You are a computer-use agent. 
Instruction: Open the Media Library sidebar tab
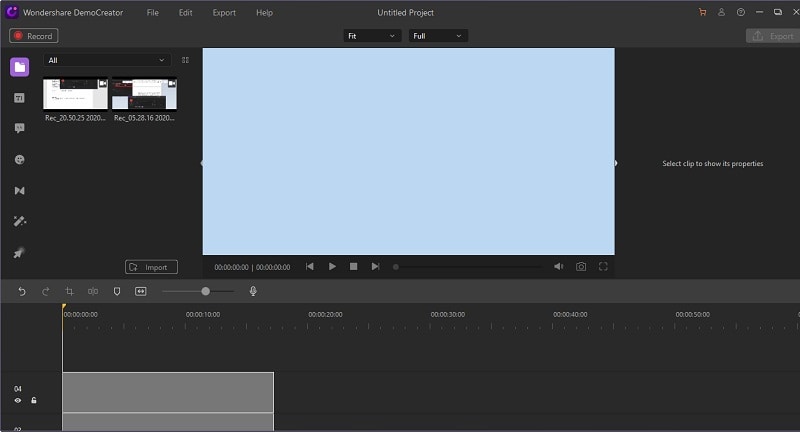click(x=19, y=67)
